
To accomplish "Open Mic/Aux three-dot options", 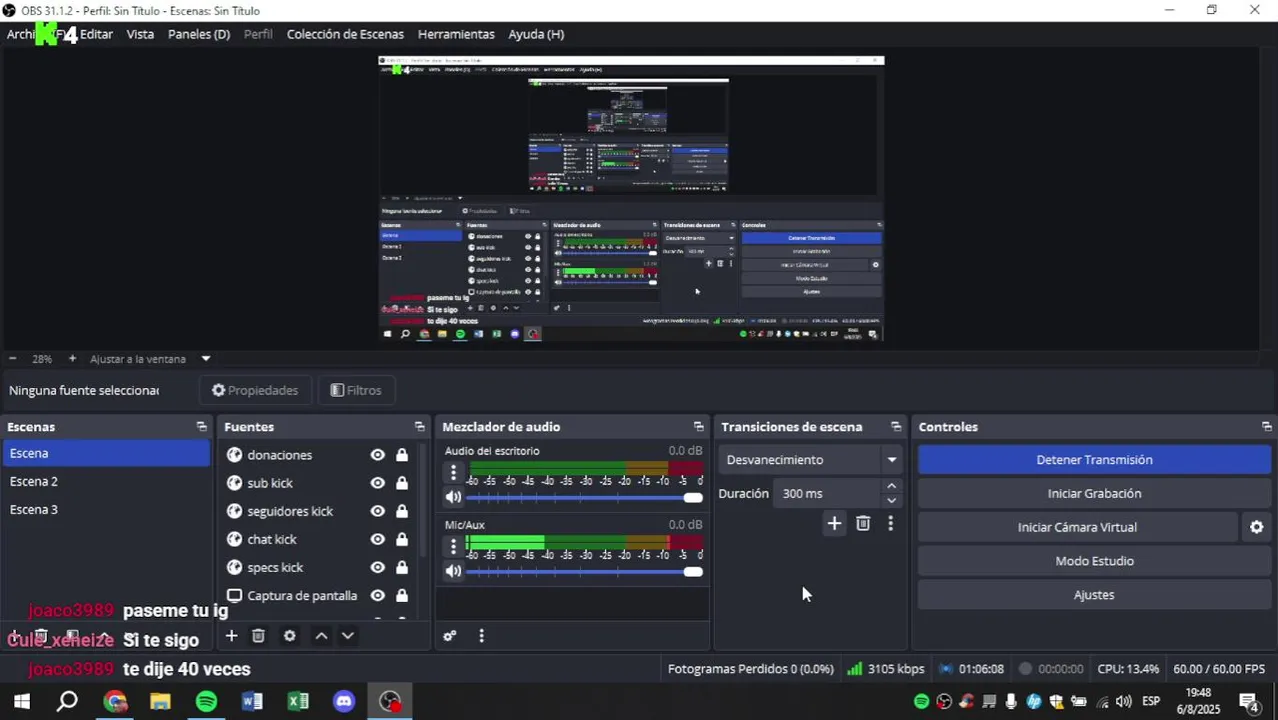I will click(x=453, y=547).
